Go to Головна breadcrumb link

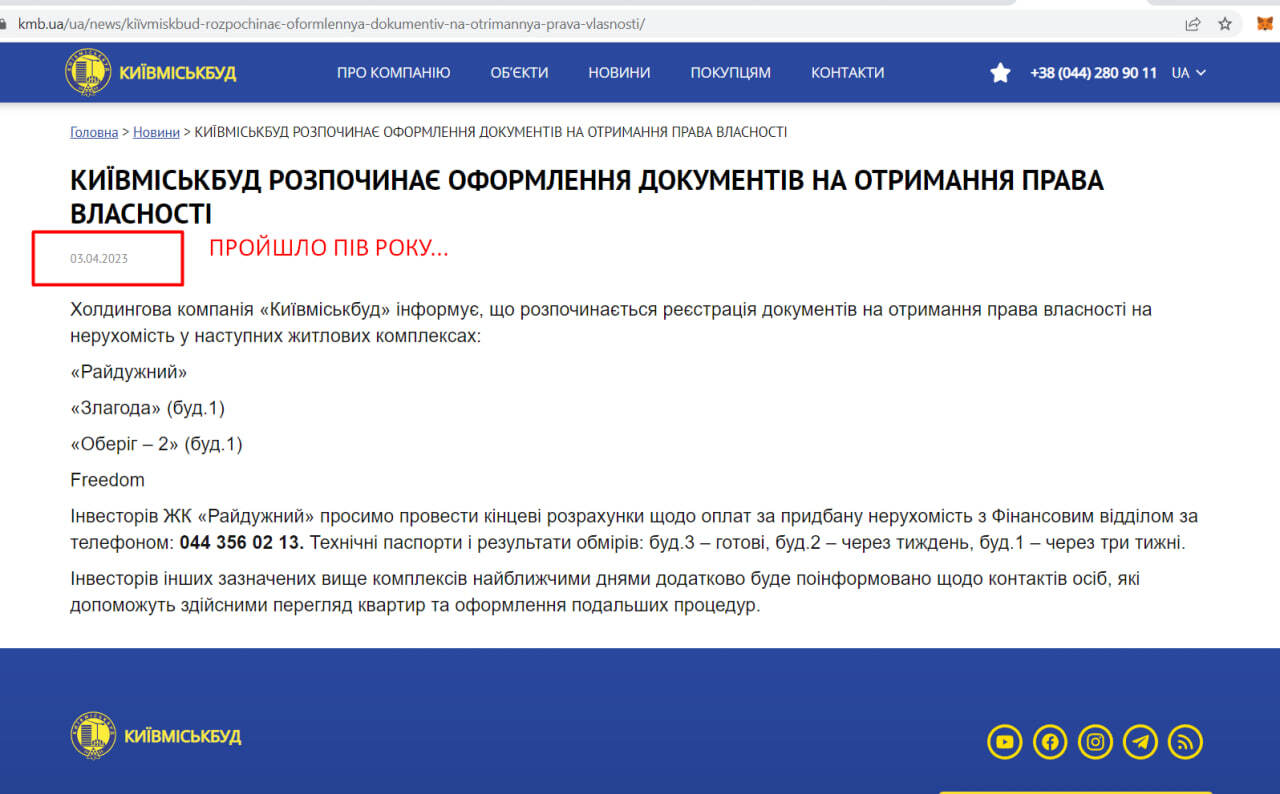[x=94, y=132]
